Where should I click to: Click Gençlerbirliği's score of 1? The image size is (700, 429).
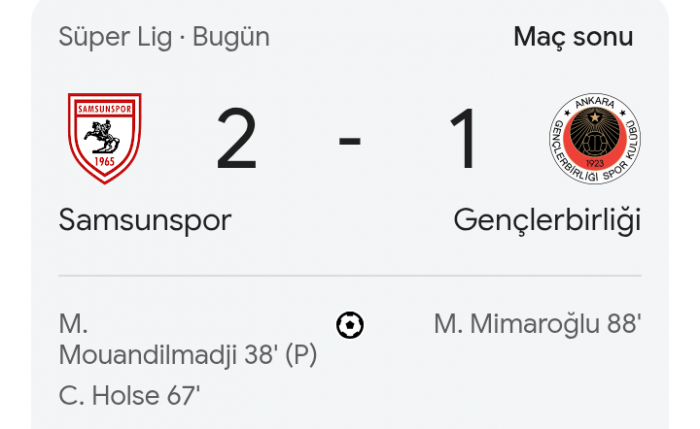(x=463, y=140)
